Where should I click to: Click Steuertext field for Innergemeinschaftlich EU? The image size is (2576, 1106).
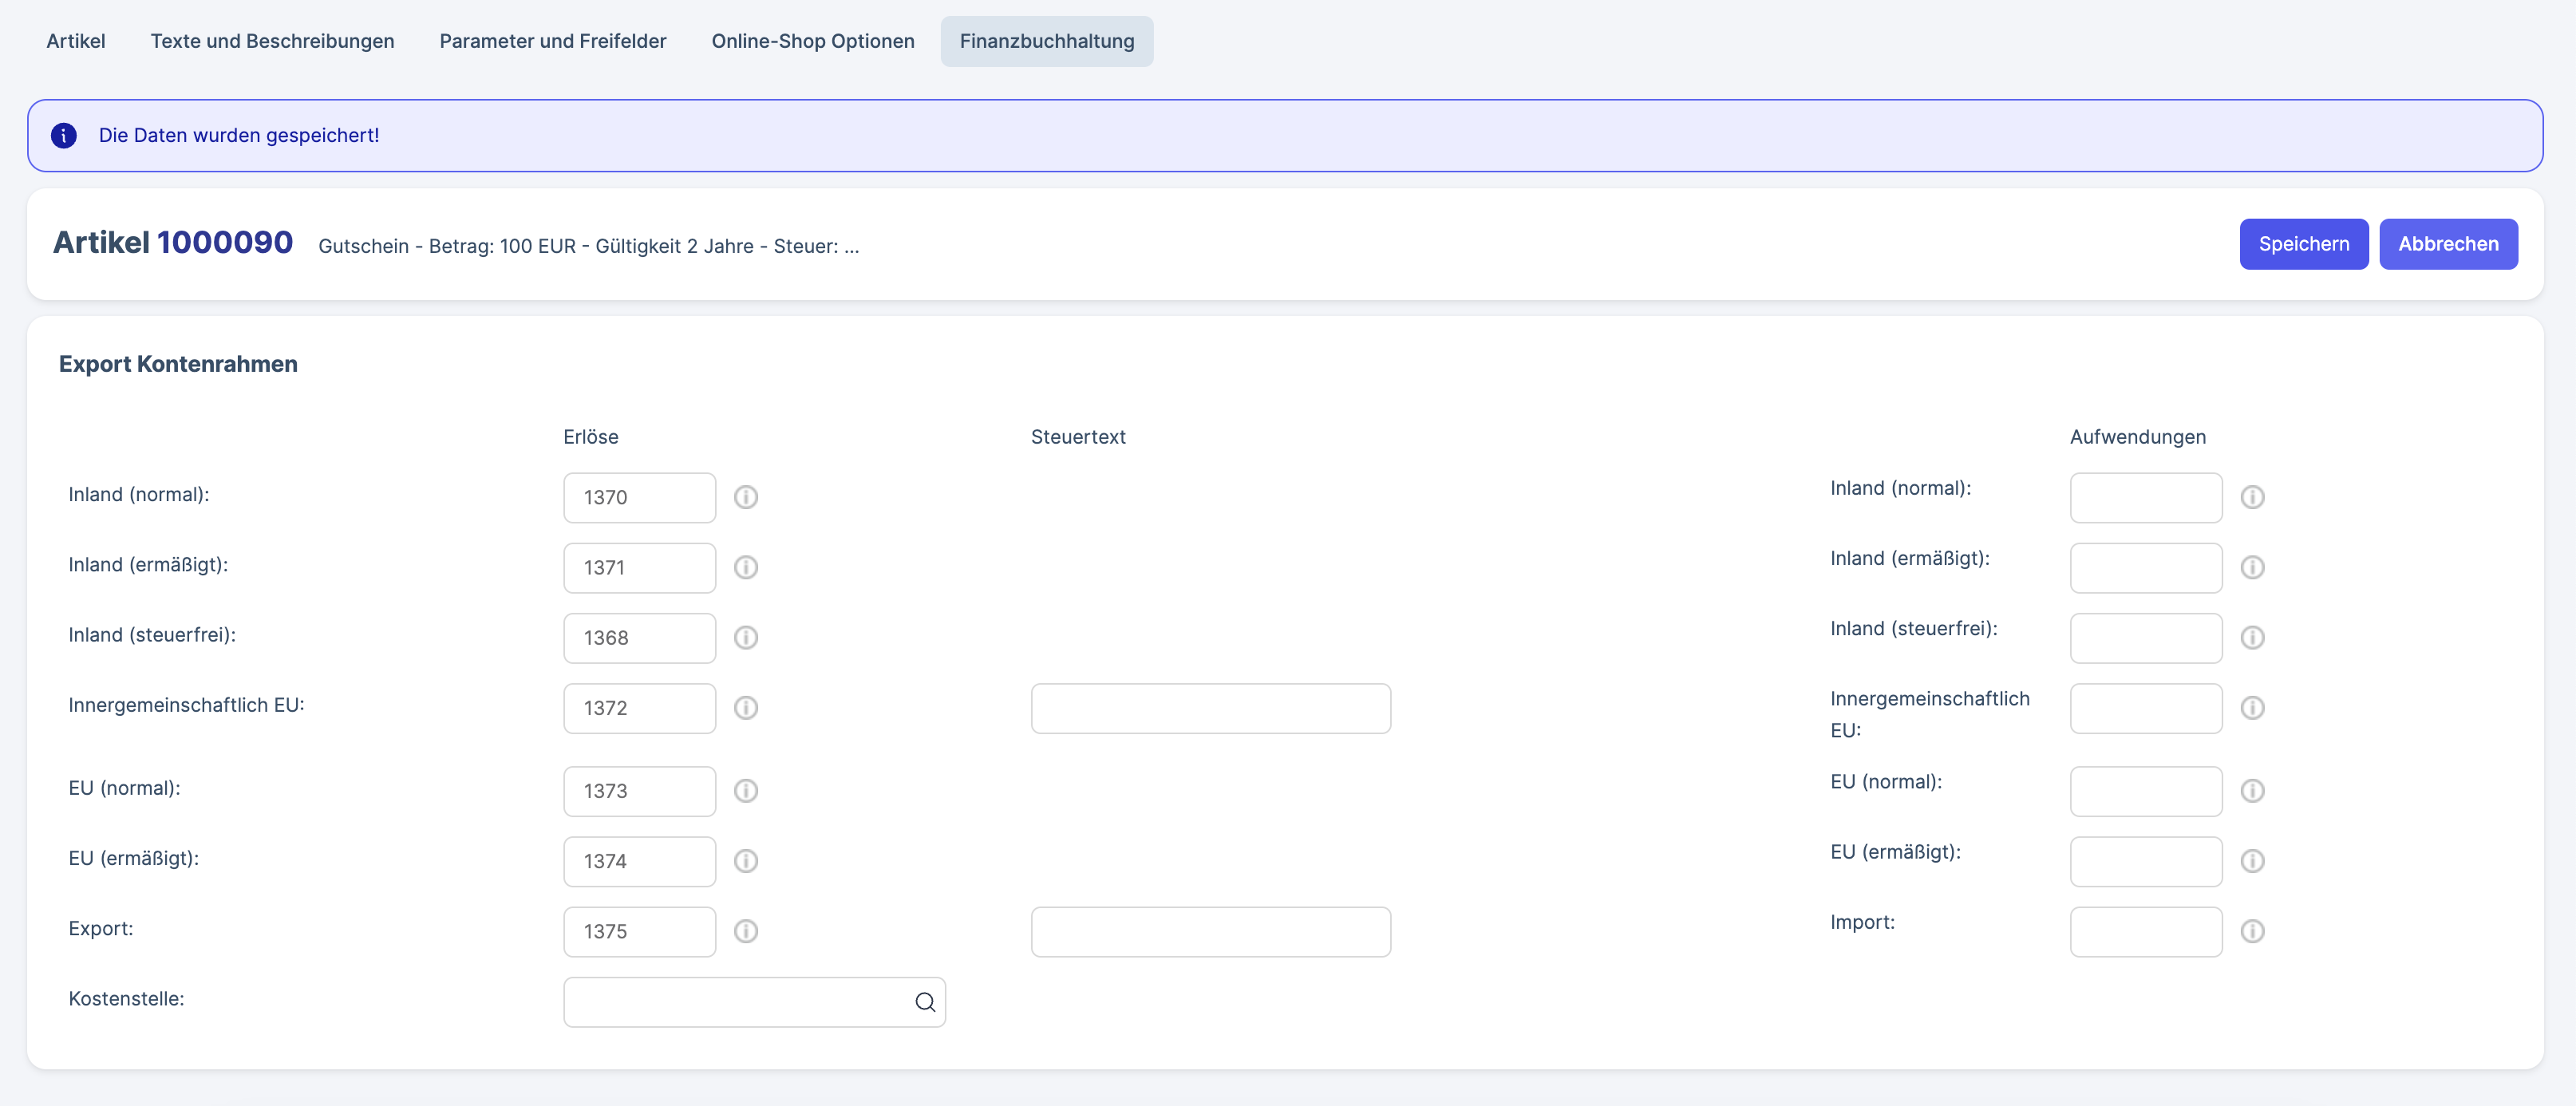coord(1210,708)
